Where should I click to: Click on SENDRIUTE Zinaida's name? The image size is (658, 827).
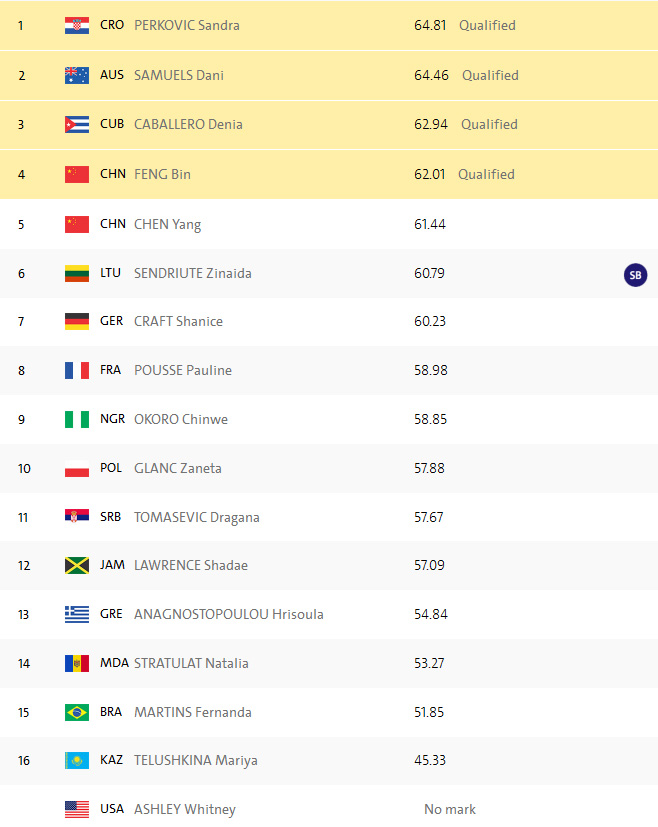pyautogui.click(x=193, y=273)
